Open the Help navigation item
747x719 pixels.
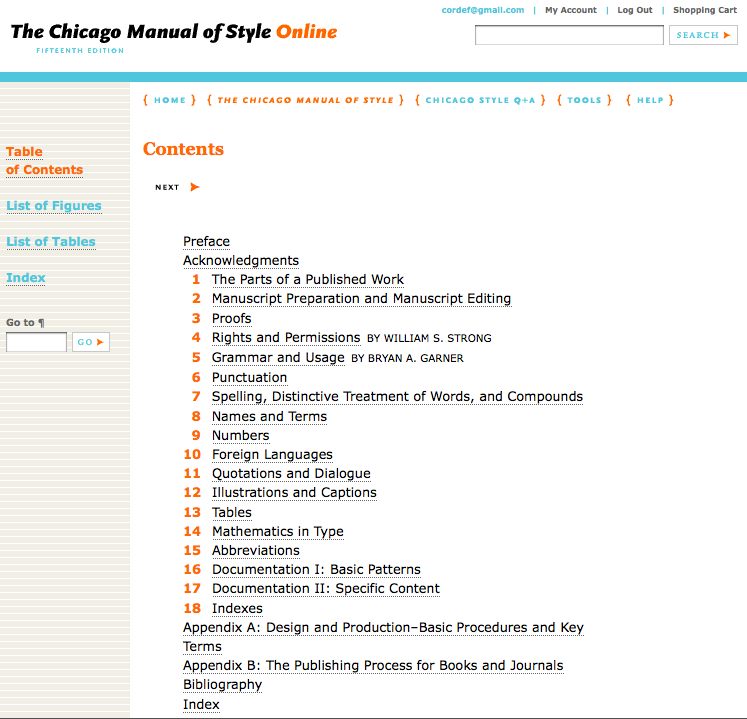tap(650, 100)
